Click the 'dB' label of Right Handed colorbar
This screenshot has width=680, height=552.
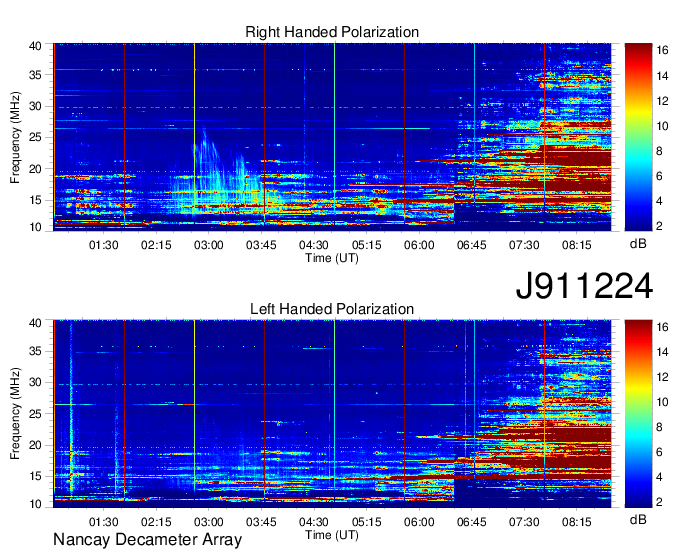(638, 244)
